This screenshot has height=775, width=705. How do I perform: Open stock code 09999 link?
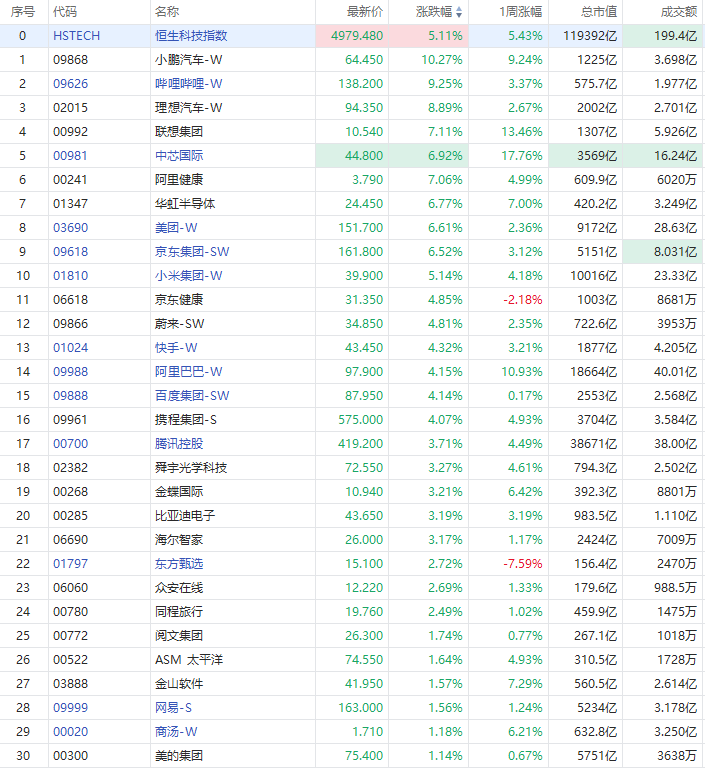point(71,708)
